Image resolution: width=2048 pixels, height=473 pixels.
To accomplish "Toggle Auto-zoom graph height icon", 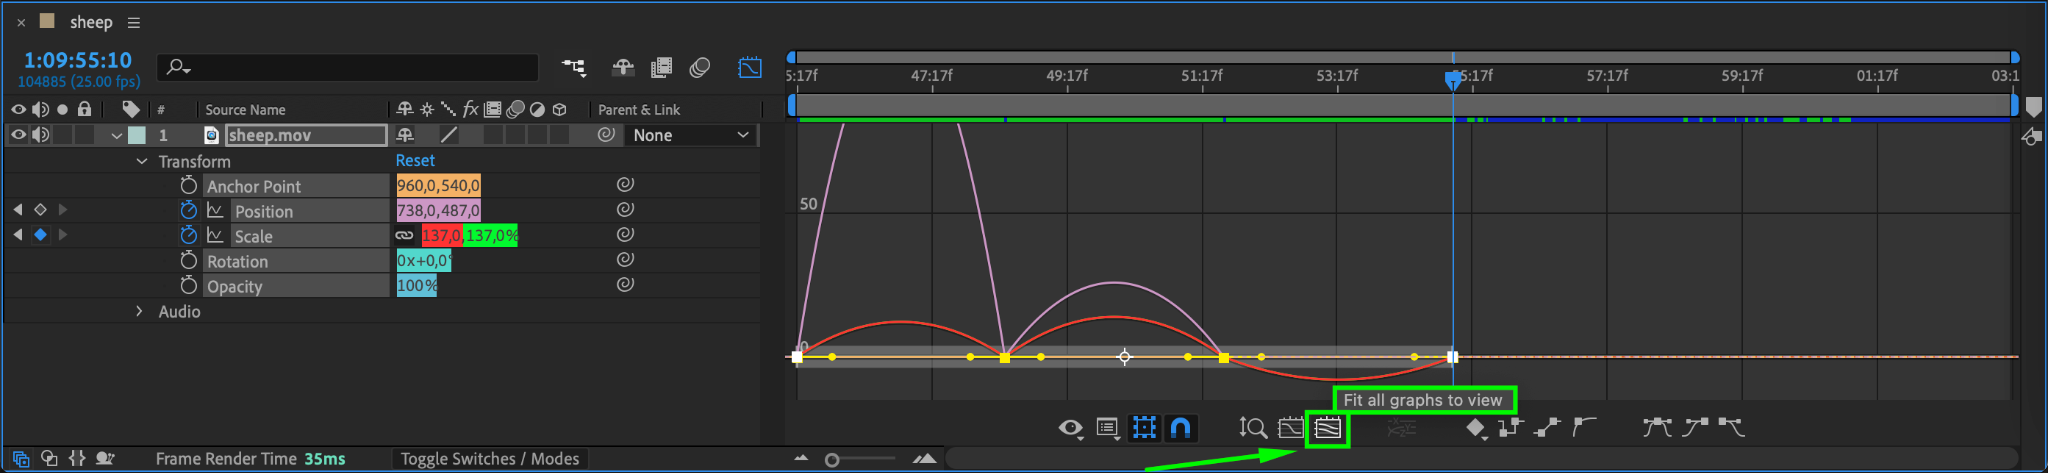I will click(x=1252, y=428).
